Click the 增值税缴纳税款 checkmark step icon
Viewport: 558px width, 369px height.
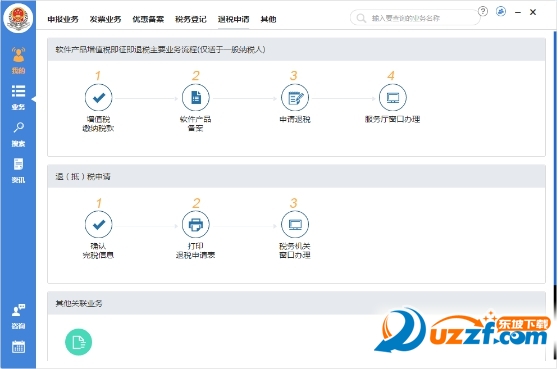pyautogui.click(x=99, y=97)
